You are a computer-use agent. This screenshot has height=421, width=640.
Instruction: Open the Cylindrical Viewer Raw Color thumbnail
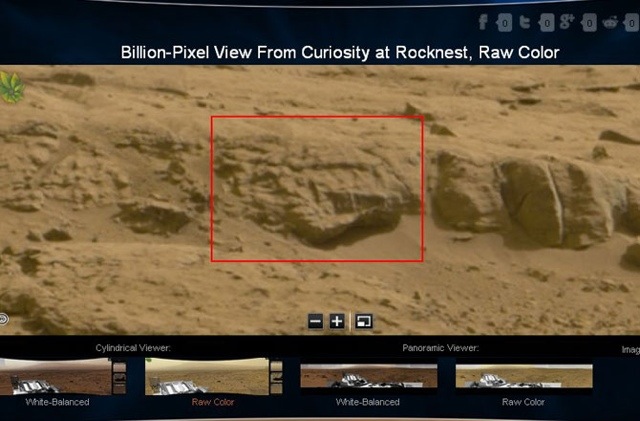click(207, 376)
